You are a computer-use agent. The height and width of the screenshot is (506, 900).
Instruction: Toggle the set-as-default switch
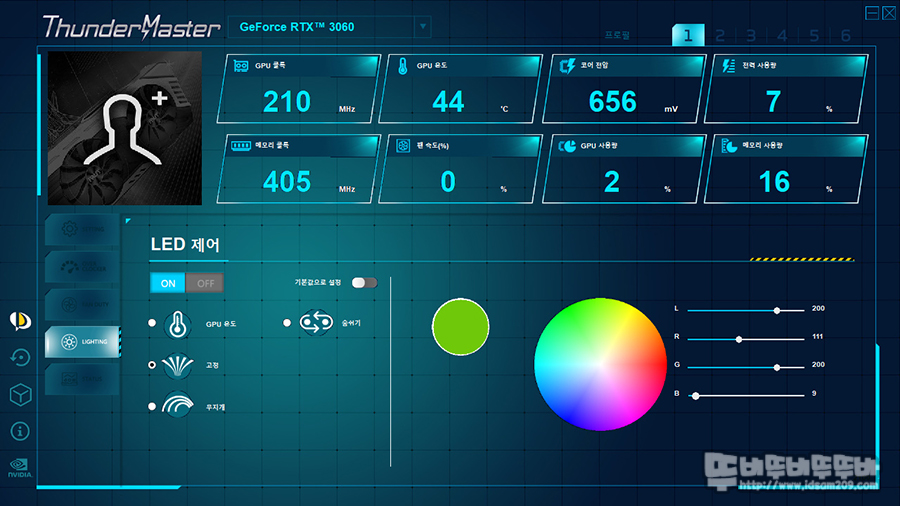(364, 283)
